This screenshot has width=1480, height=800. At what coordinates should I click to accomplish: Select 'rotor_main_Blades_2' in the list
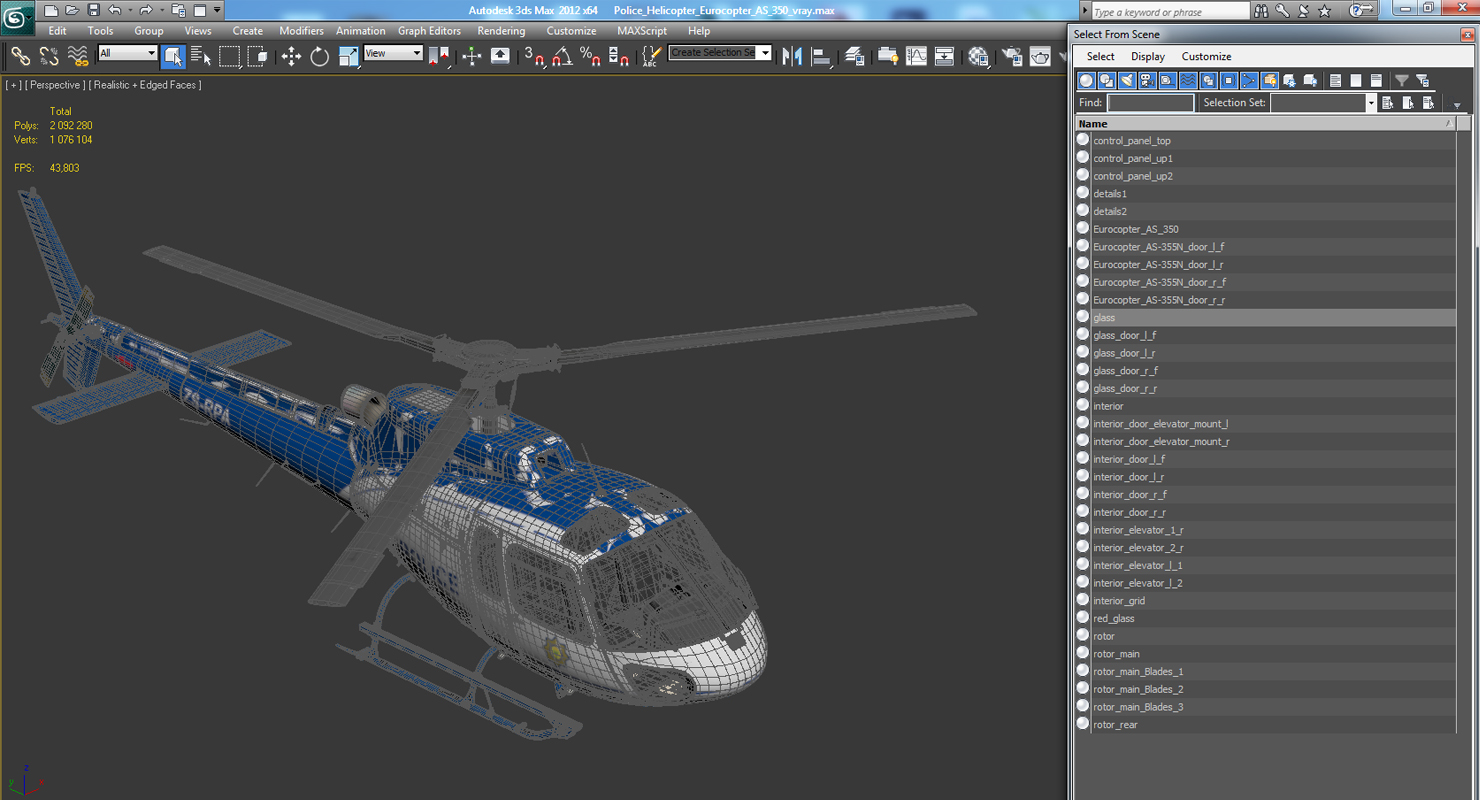point(1138,689)
